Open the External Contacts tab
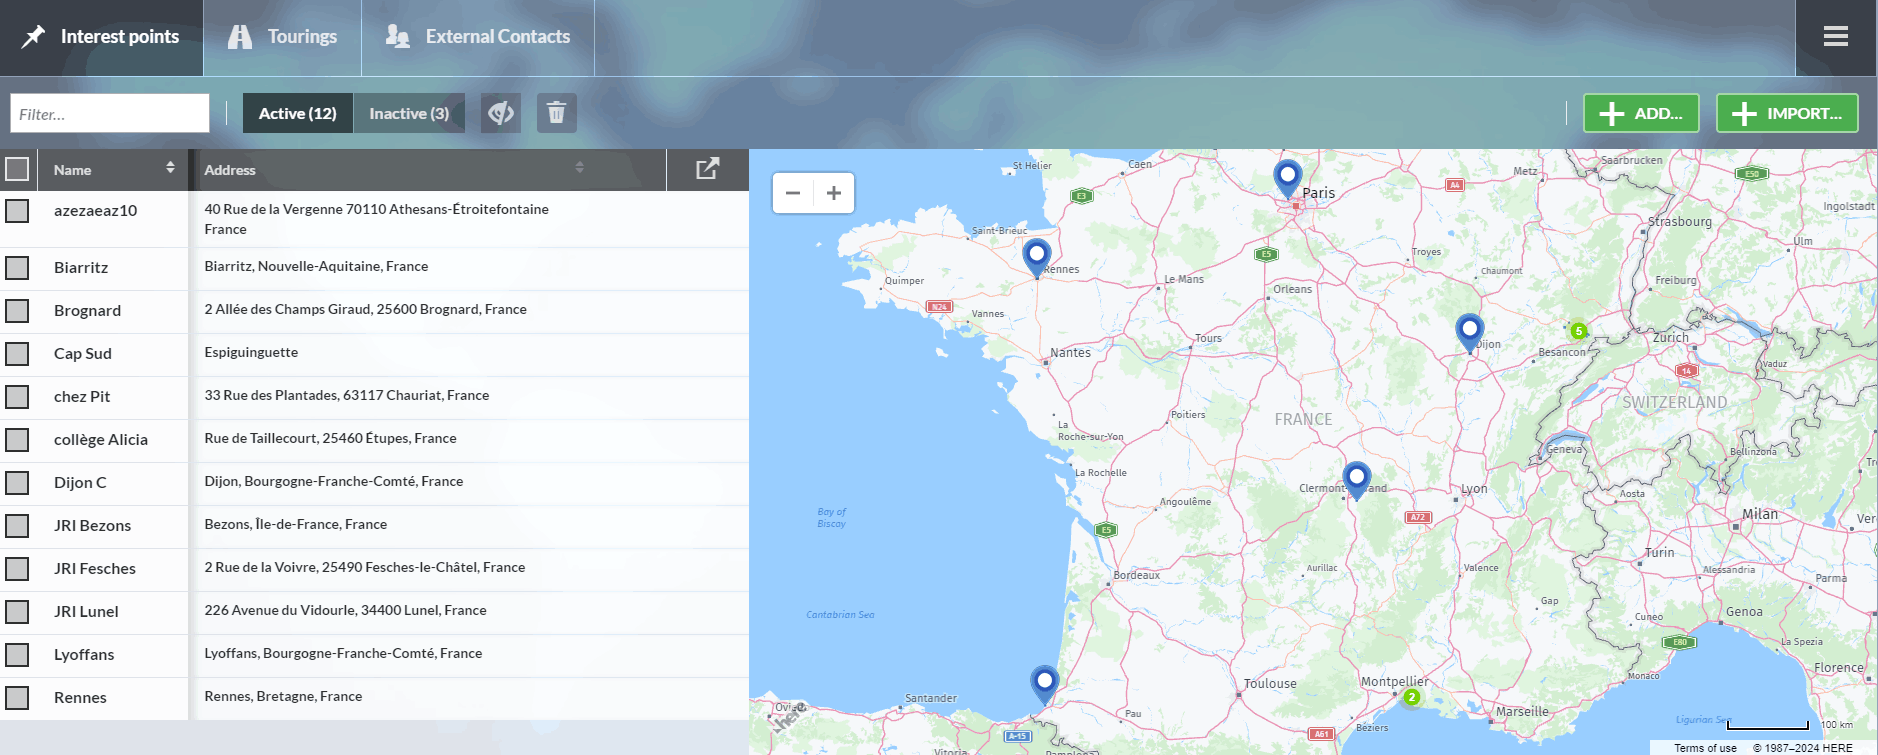 click(478, 37)
